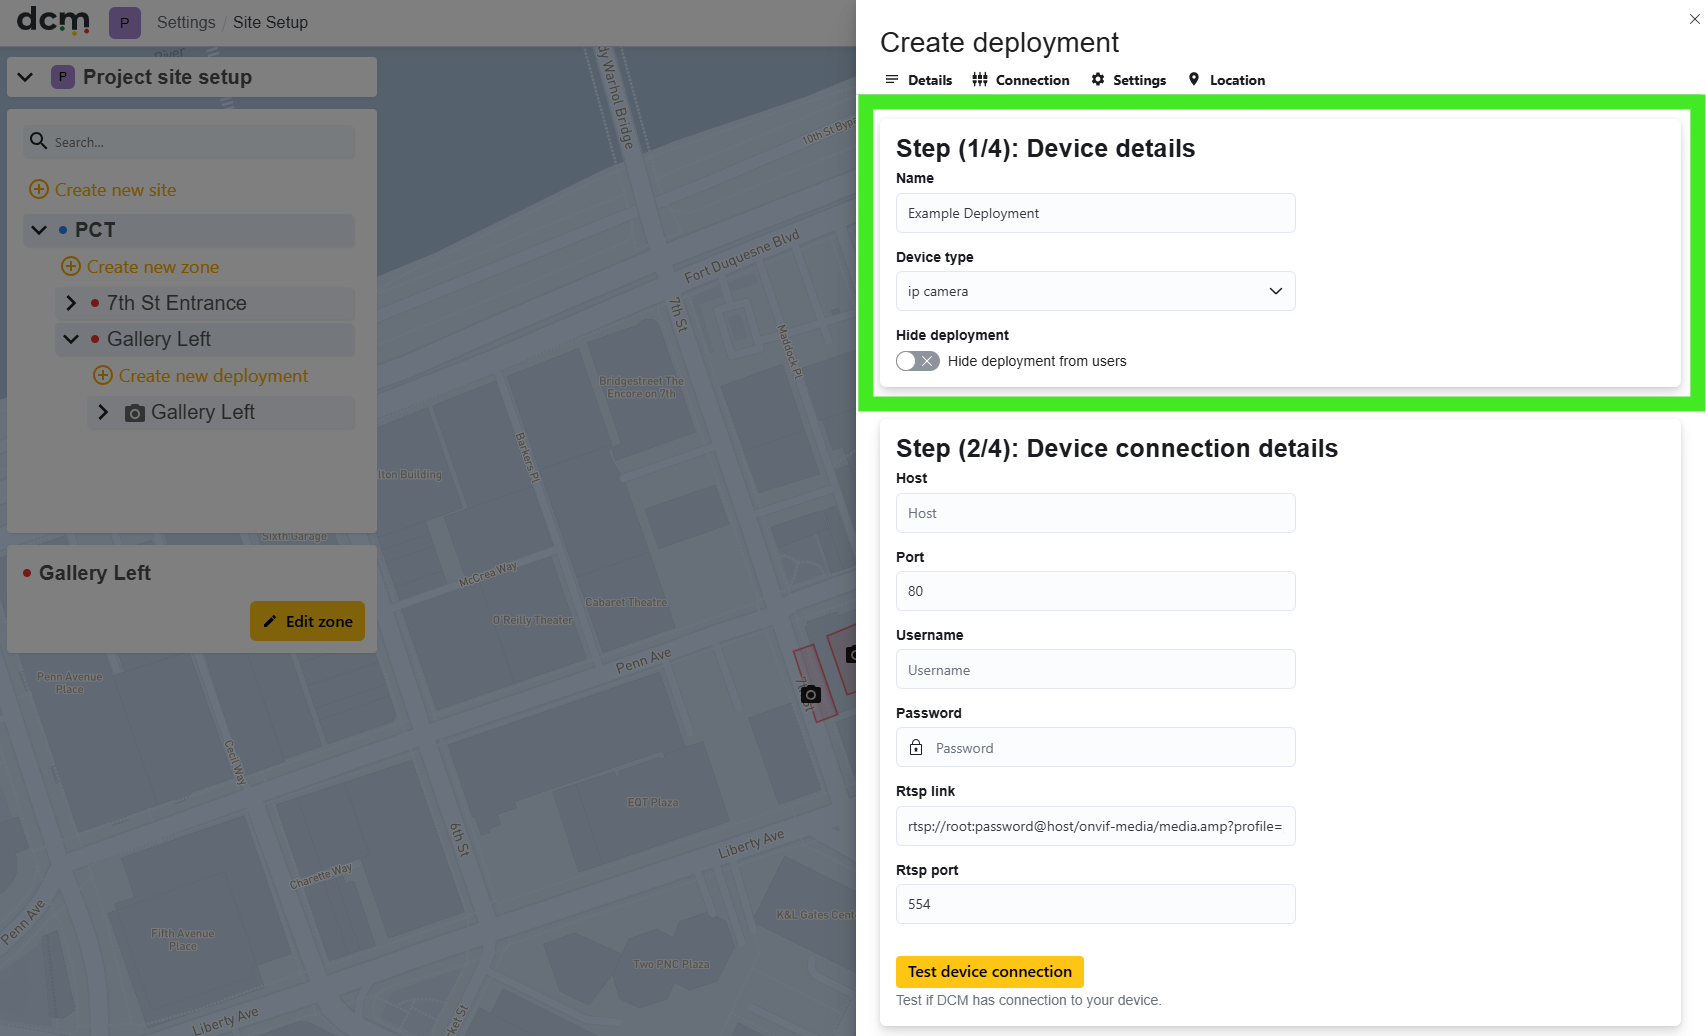Image resolution: width=1706 pixels, height=1036 pixels.
Task: Select 7th St Entrance zone row
Action: coord(205,303)
